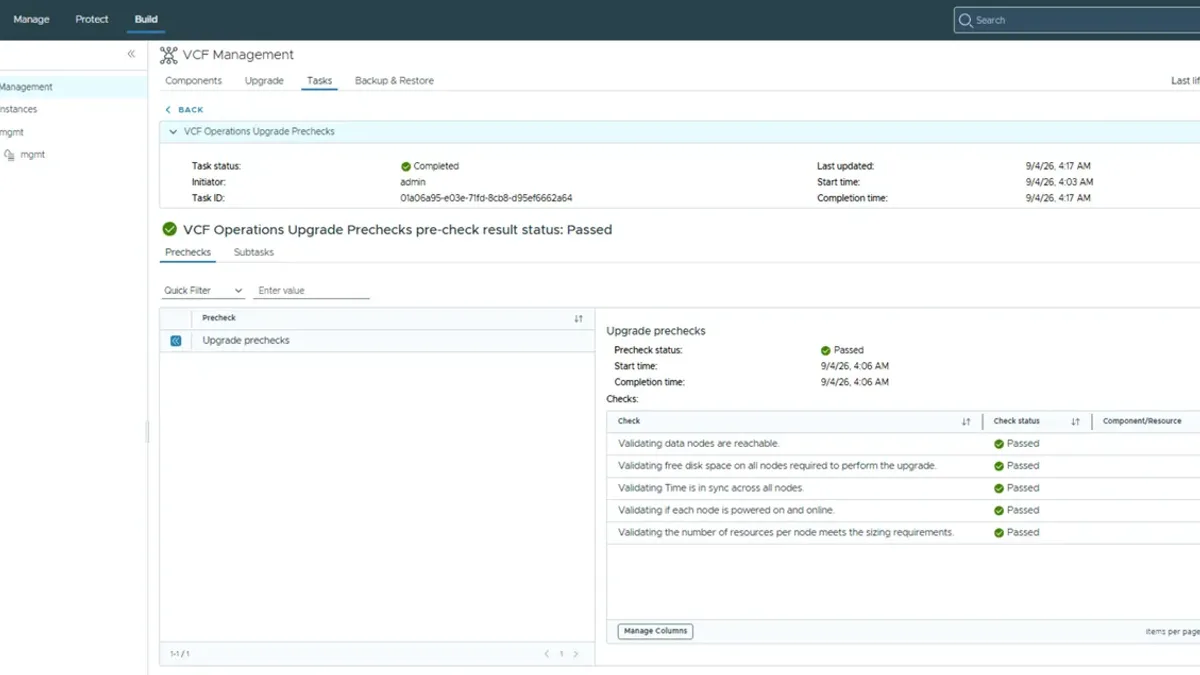Click 'Validating if each node is powered on' row
Image resolution: width=1200 pixels, height=675 pixels.
click(903, 510)
